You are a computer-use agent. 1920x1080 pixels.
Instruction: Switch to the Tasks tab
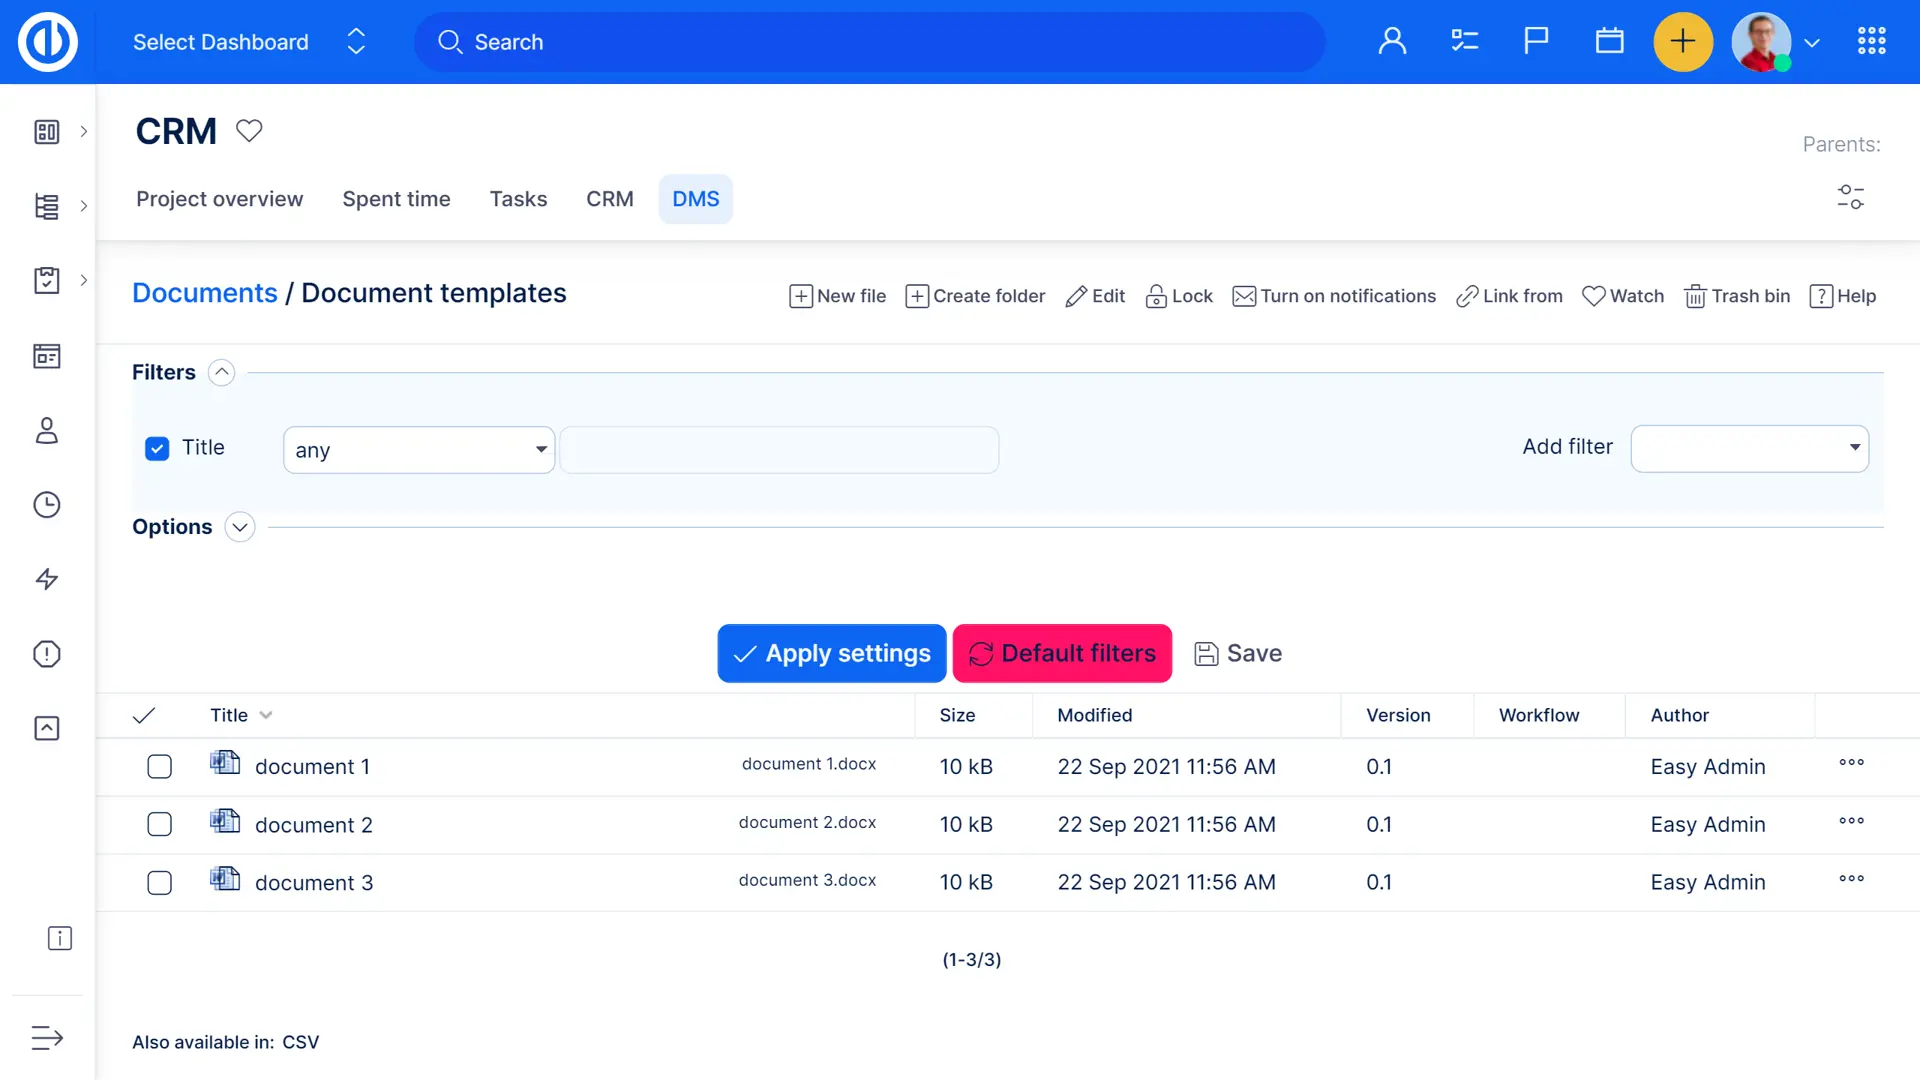518,199
